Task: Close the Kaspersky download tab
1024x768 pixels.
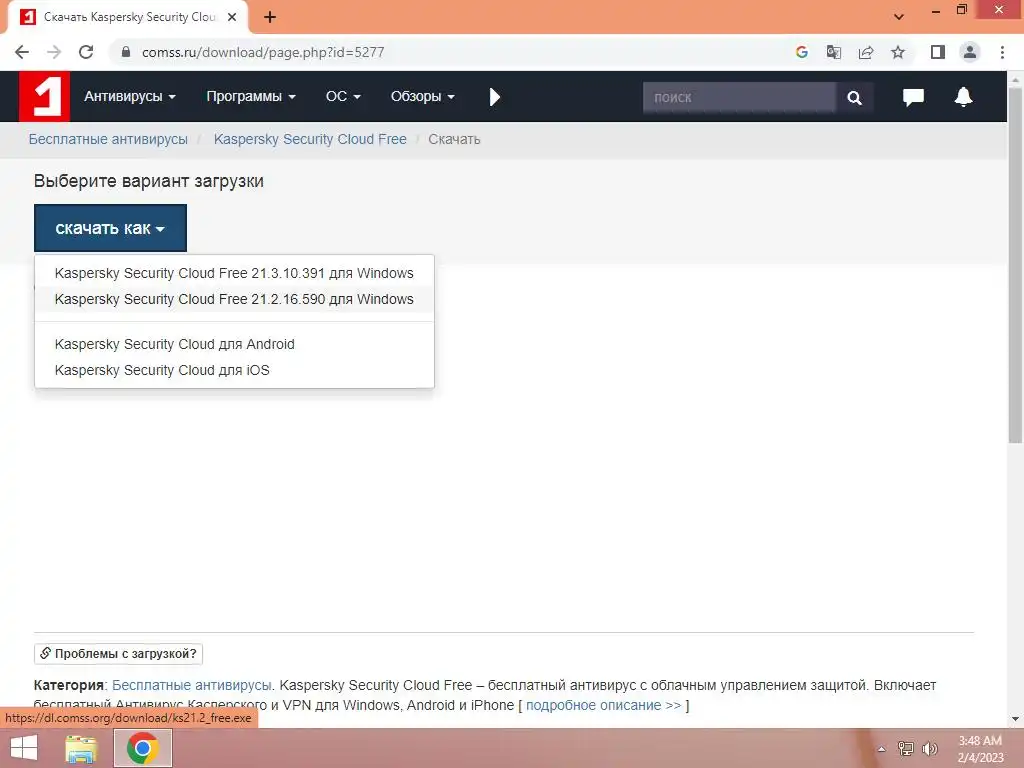Action: point(232,17)
